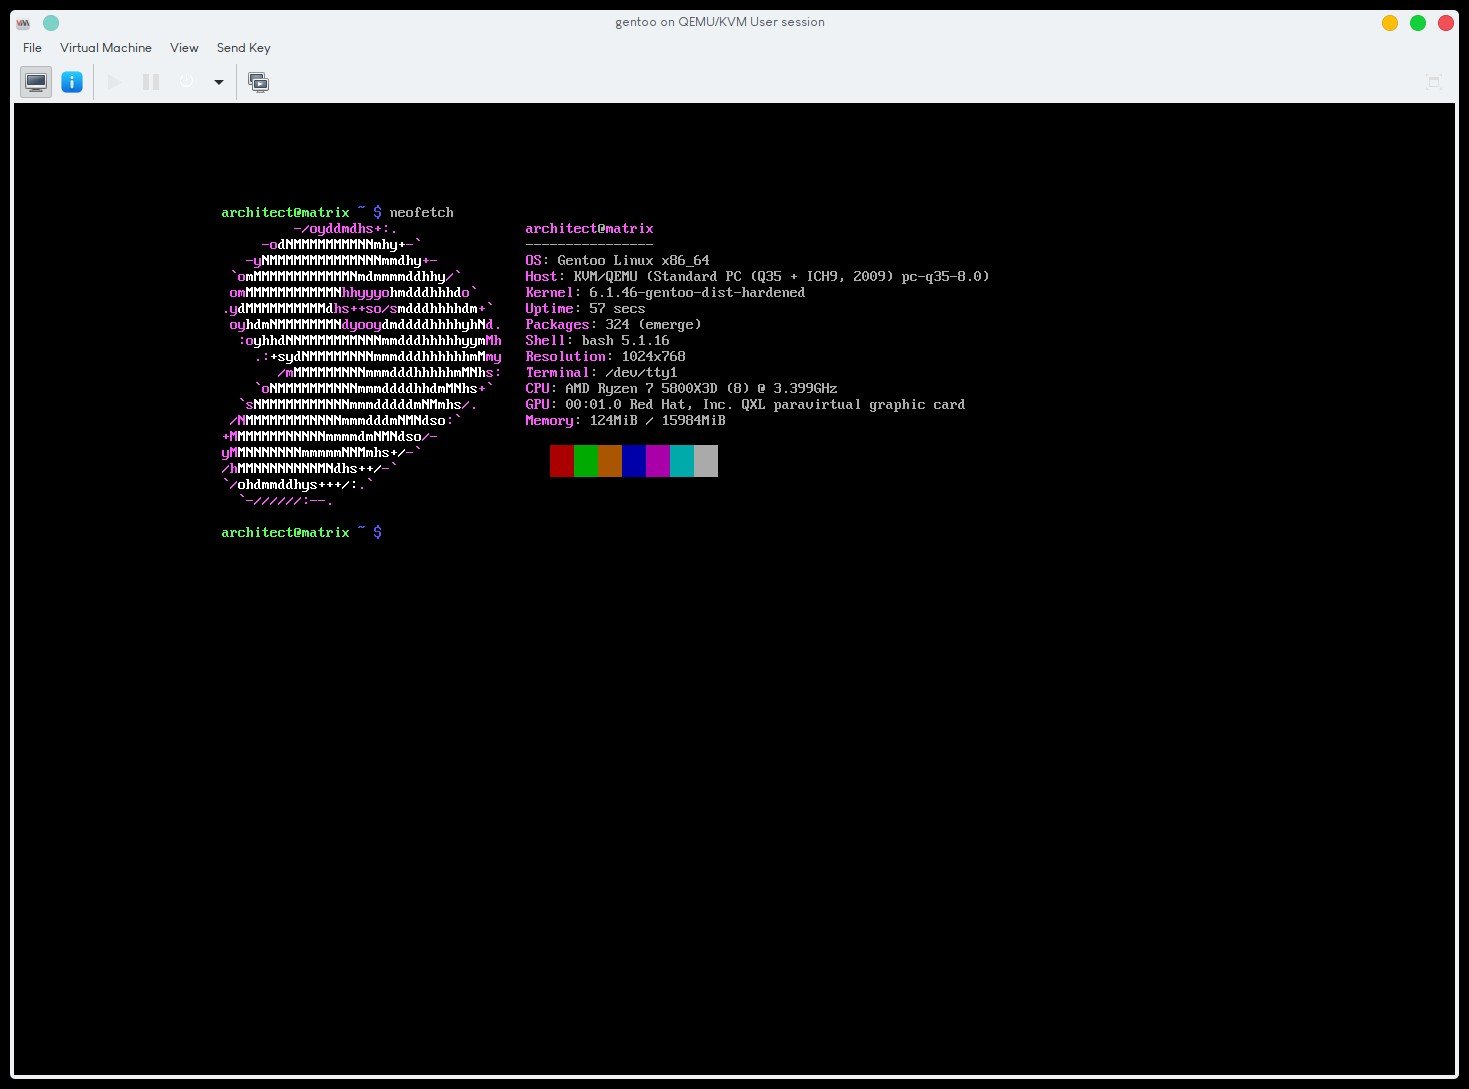This screenshot has height=1089, width=1469.
Task: Click the teal circle button in title bar
Action: (51, 22)
